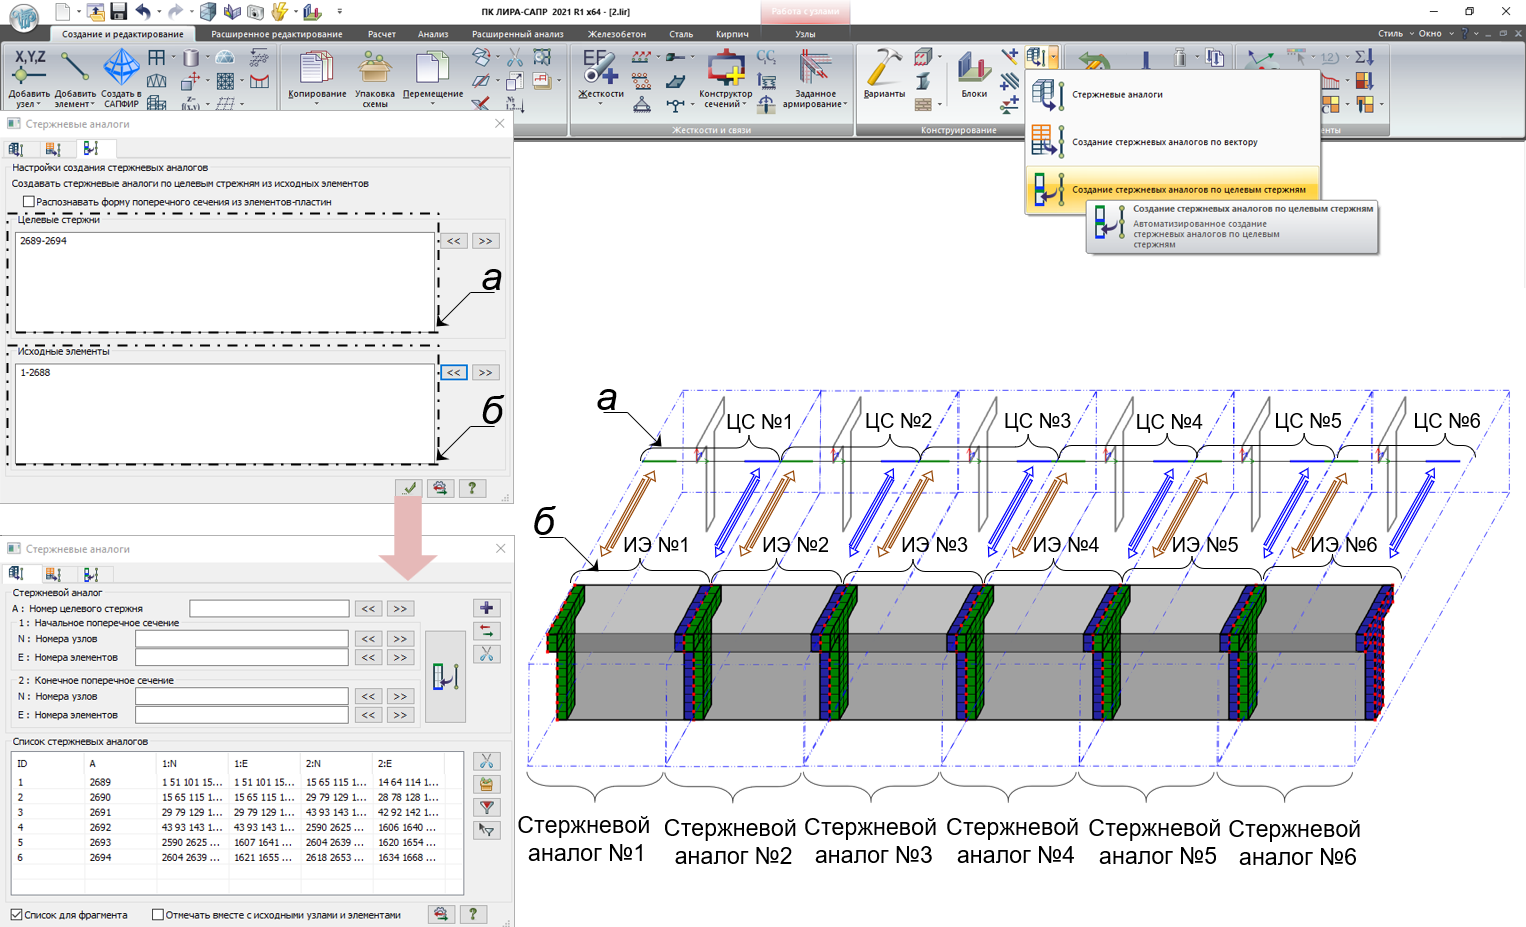1526x927 pixels.
Task: Click the Конструктор сечений icon
Action: 725,70
